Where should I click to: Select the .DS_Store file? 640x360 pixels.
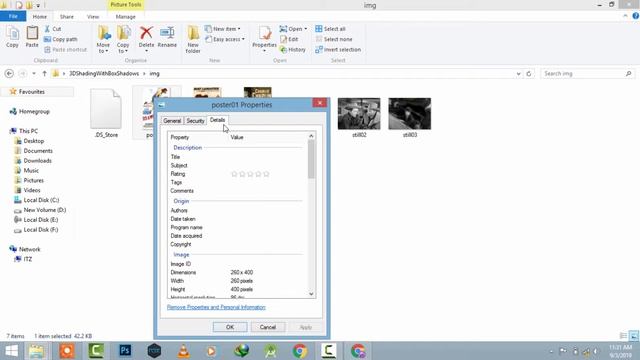coord(106,113)
